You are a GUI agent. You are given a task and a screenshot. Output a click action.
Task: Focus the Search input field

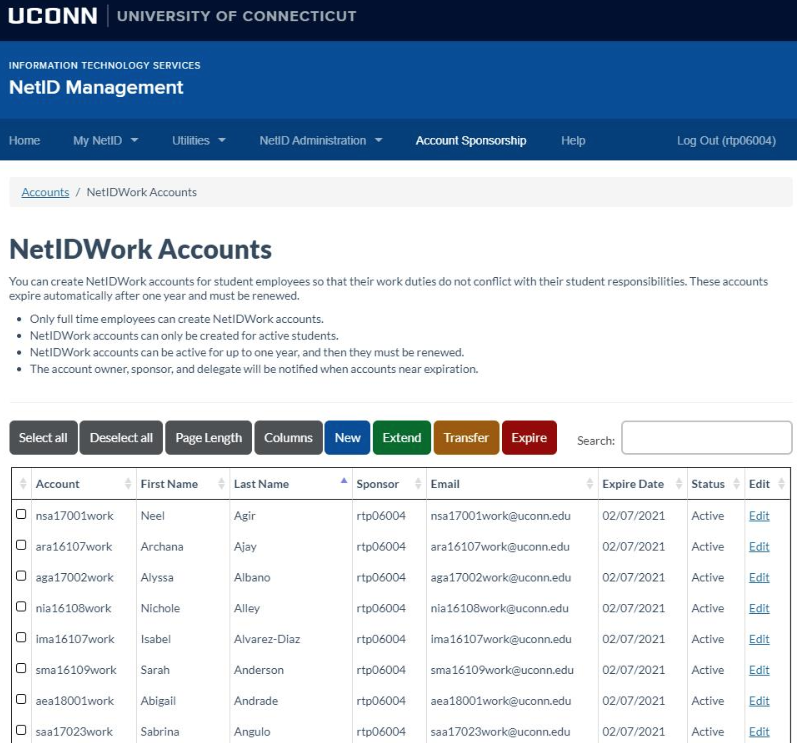(706, 438)
